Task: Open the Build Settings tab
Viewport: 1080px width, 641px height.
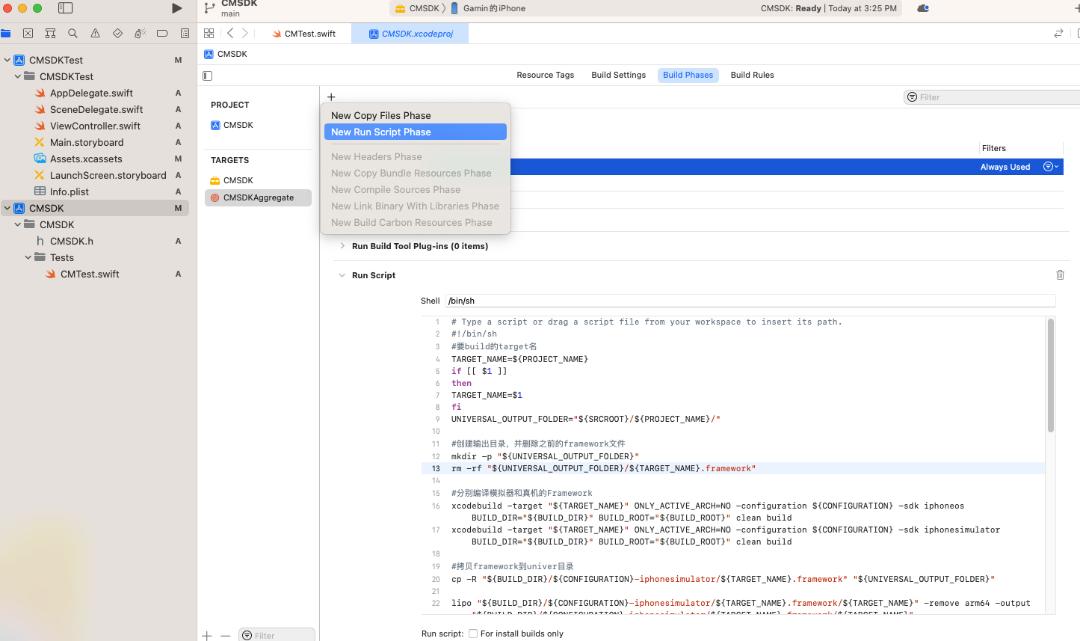Action: (x=619, y=75)
